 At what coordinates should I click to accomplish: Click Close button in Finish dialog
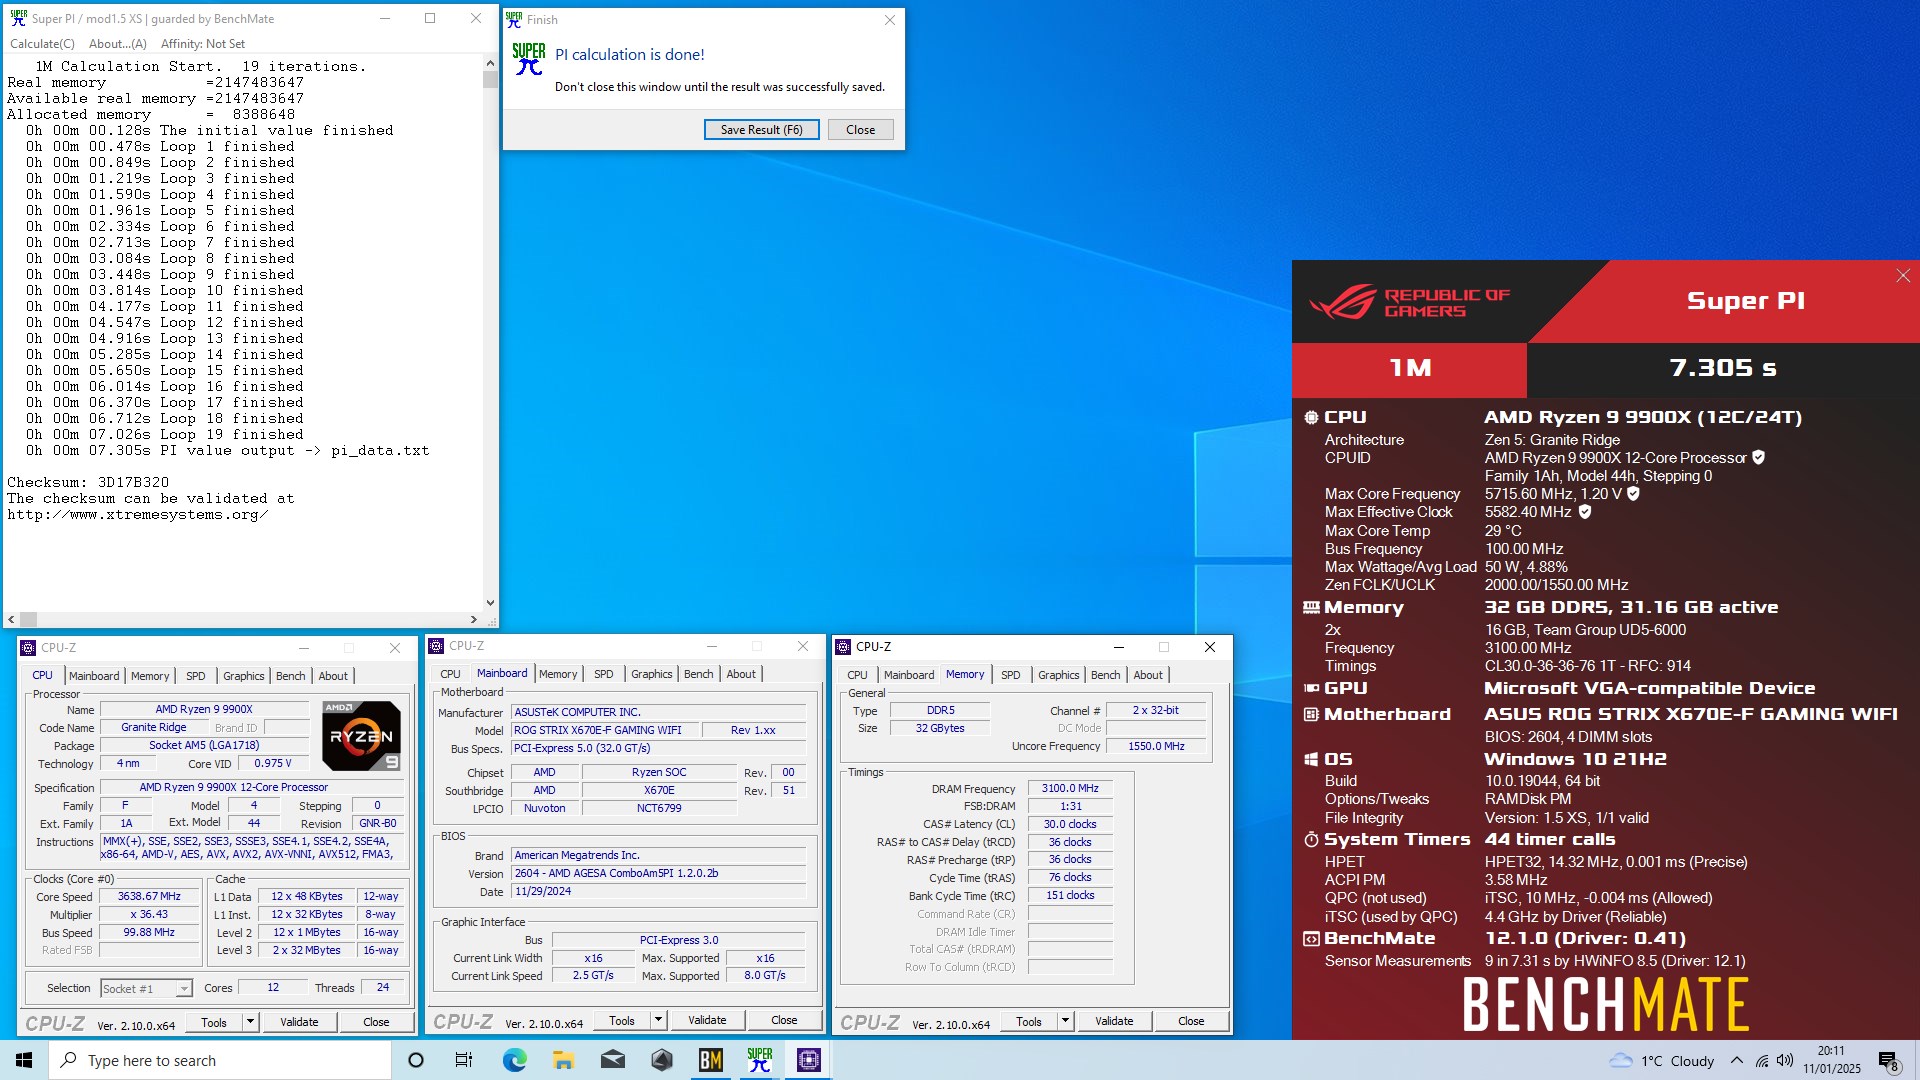click(860, 130)
